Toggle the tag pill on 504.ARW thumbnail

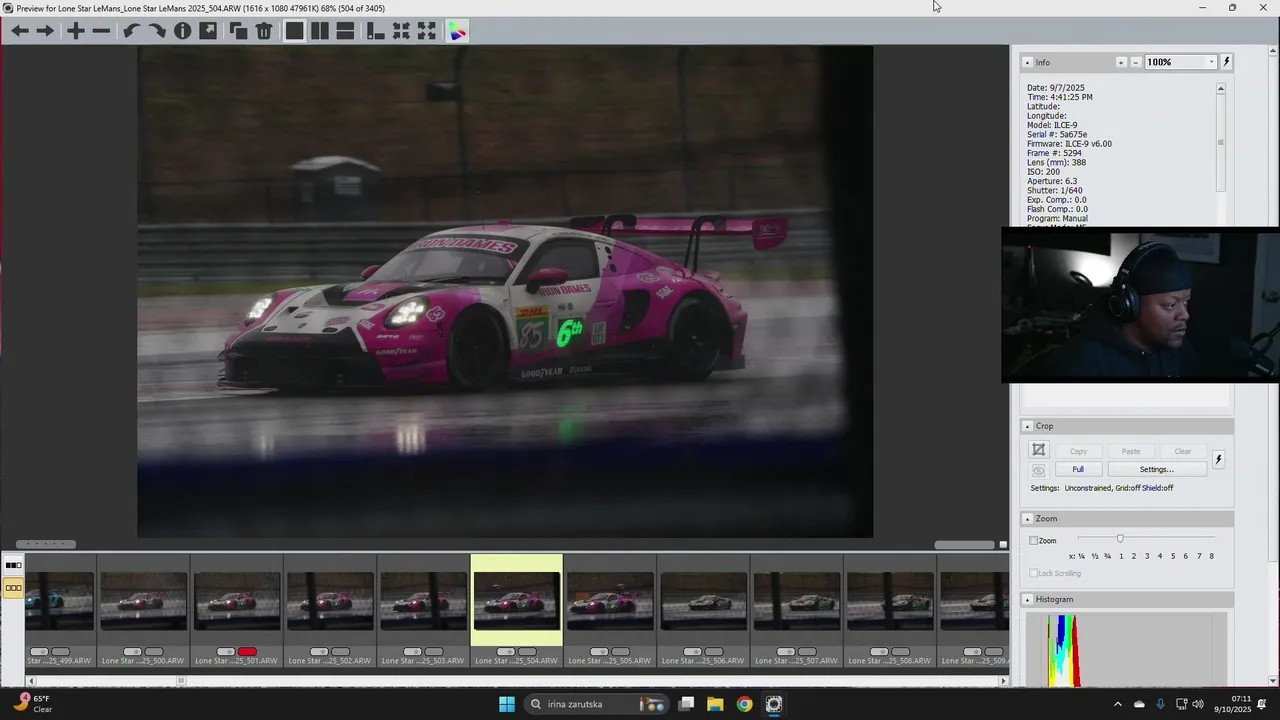506,652
